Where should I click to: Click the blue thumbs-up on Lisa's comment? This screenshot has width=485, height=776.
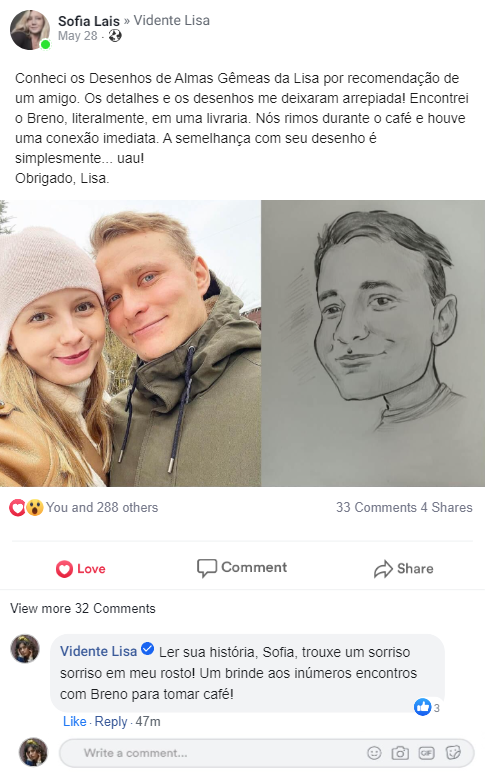pyautogui.click(x=422, y=707)
